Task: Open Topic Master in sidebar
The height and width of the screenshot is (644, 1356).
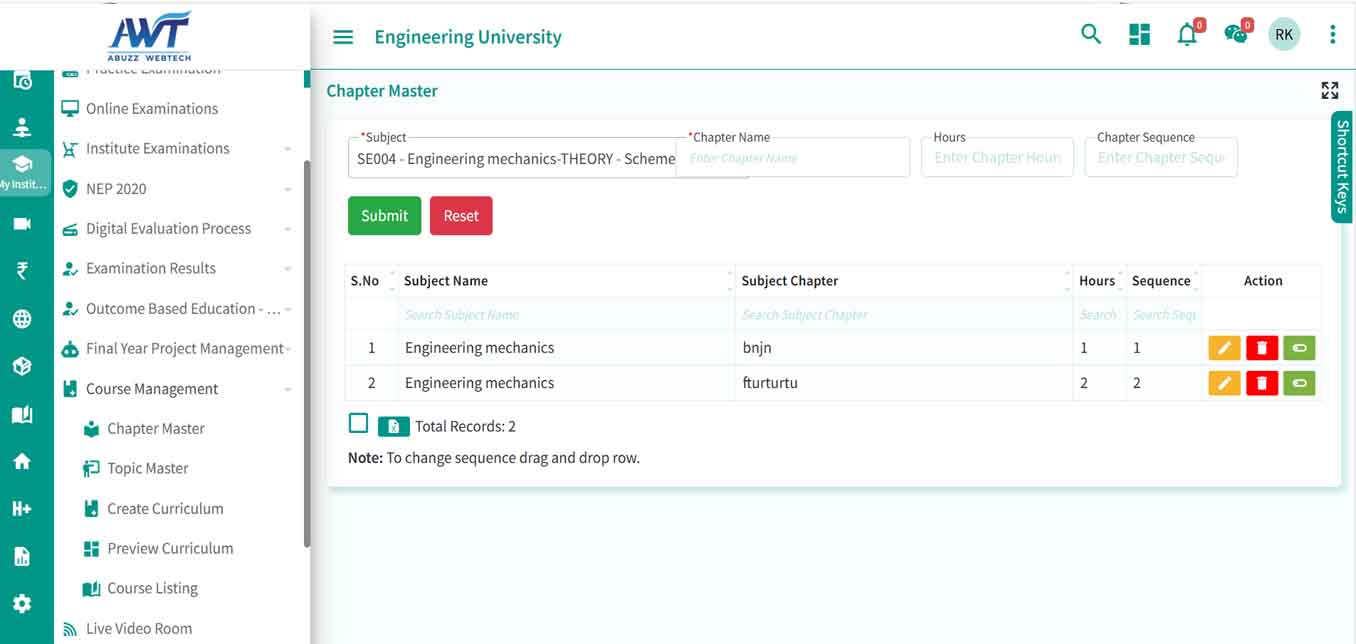Action: coord(148,468)
